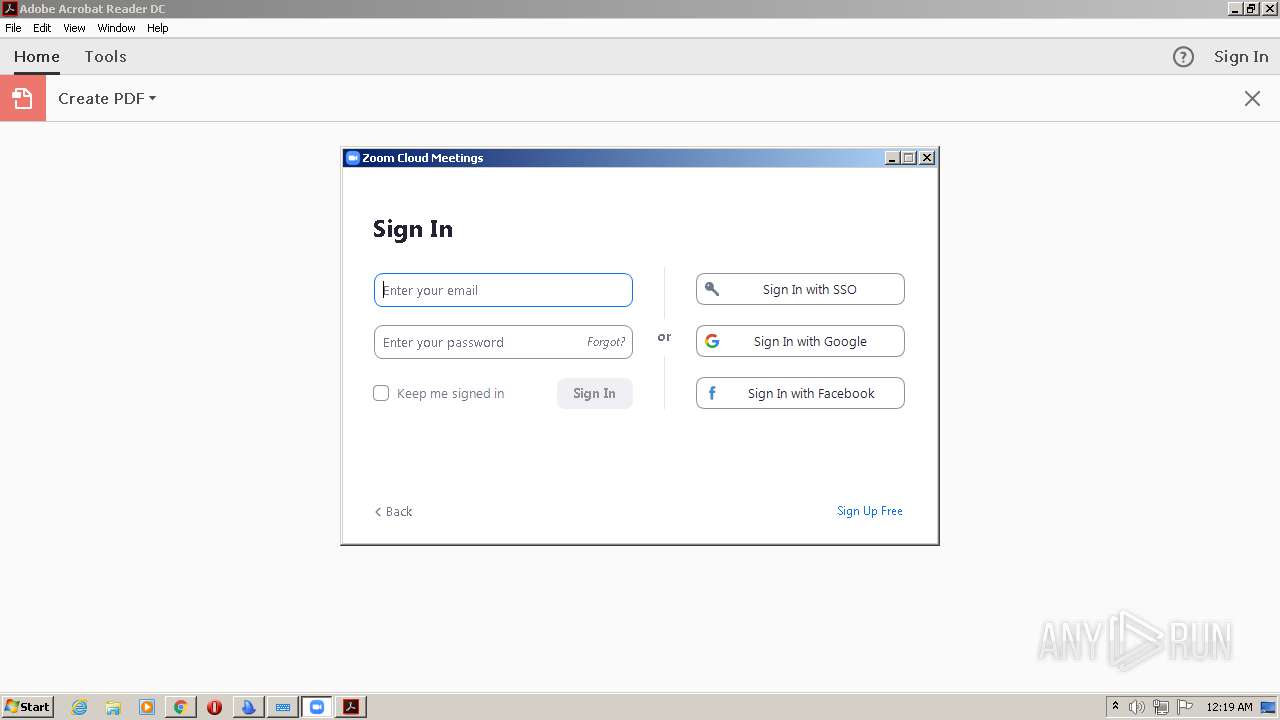Expand the Create PDF dropdown
1280x720 pixels.
[x=152, y=98]
